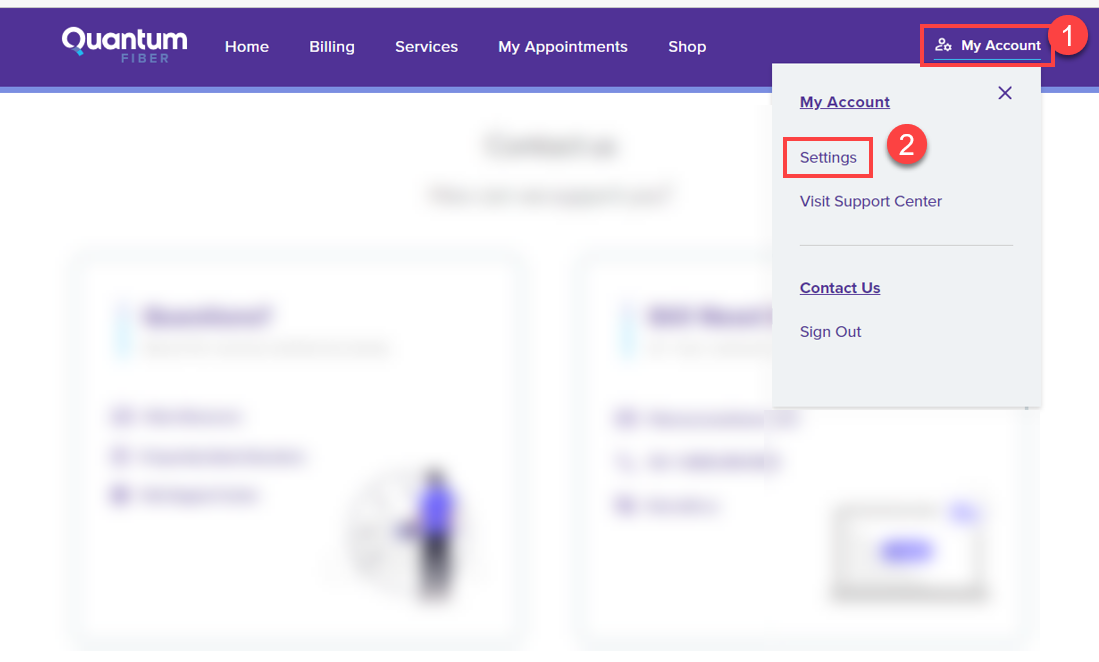
Task: Open the My Account dropdown
Action: tap(987, 45)
